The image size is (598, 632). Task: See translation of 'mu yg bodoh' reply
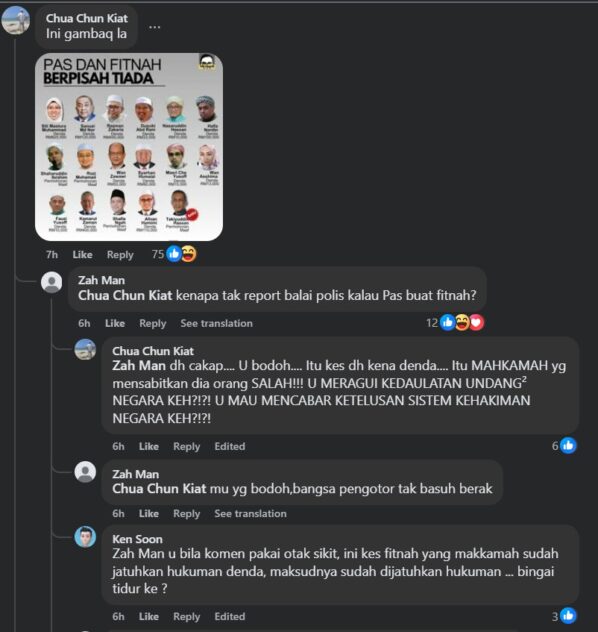pyautogui.click(x=250, y=514)
